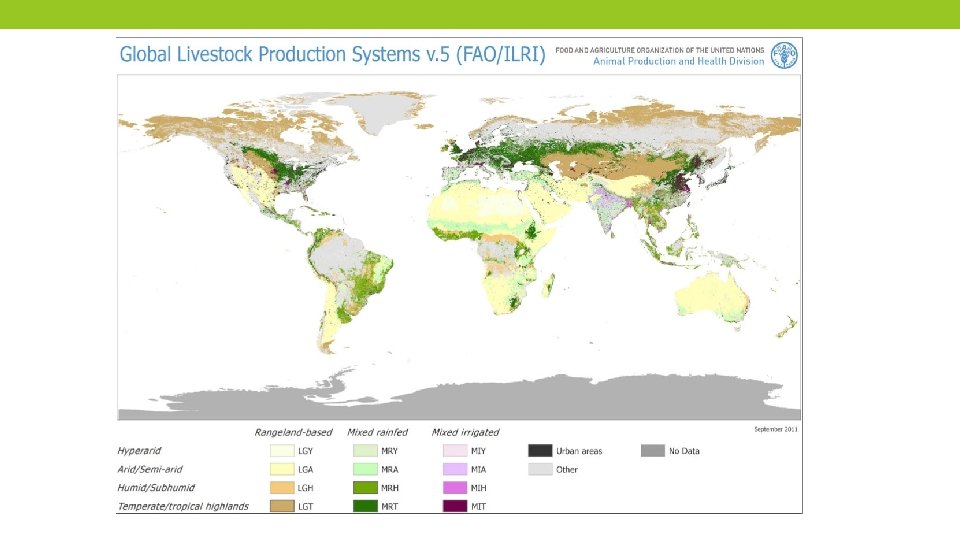
Task: Click the 'LGT' legend code
Action: [306, 506]
